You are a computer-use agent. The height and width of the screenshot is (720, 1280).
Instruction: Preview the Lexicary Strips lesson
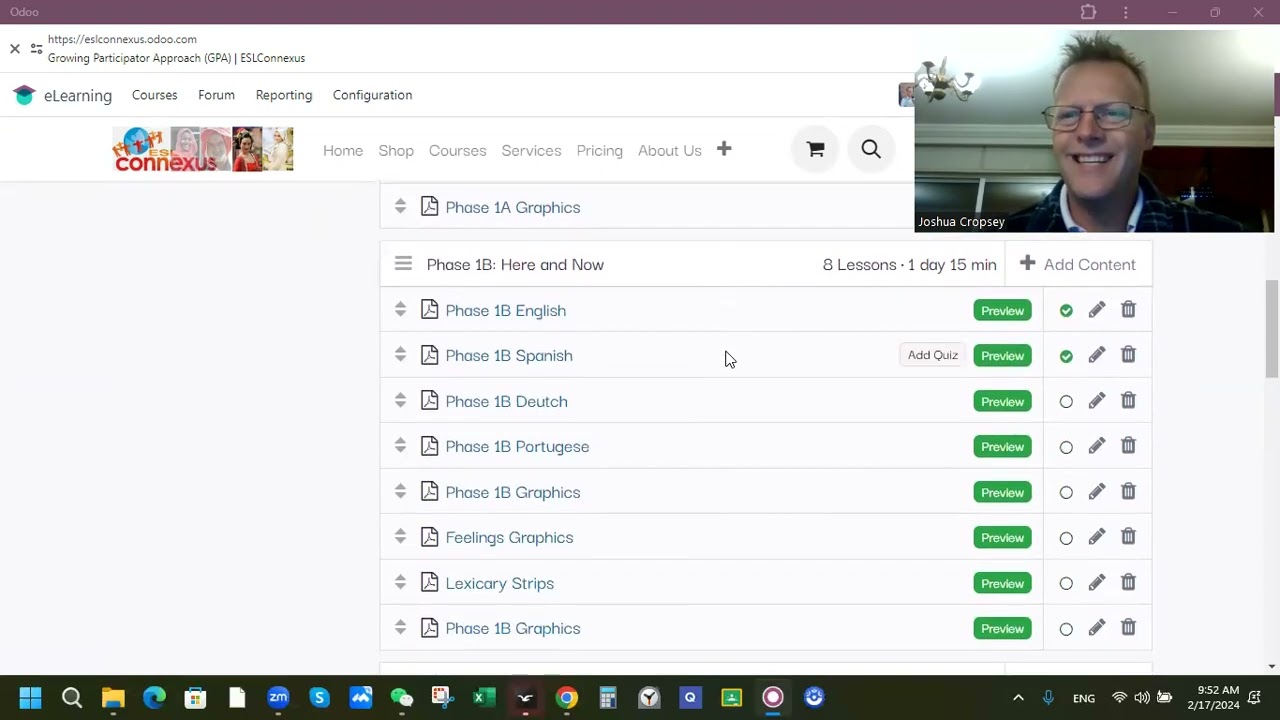(1002, 583)
